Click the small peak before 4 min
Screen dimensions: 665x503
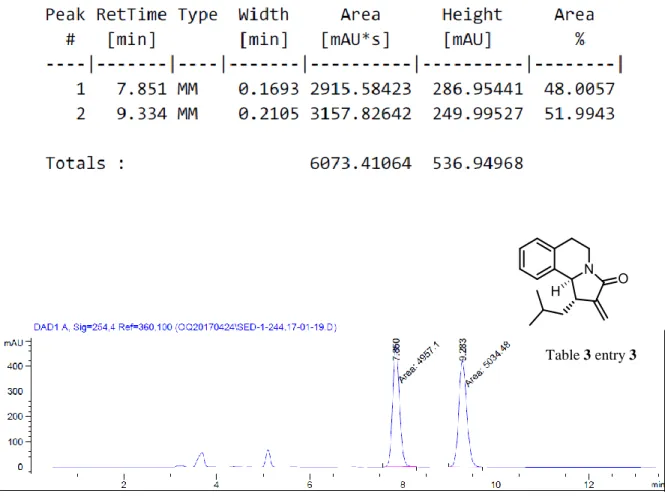pos(201,460)
